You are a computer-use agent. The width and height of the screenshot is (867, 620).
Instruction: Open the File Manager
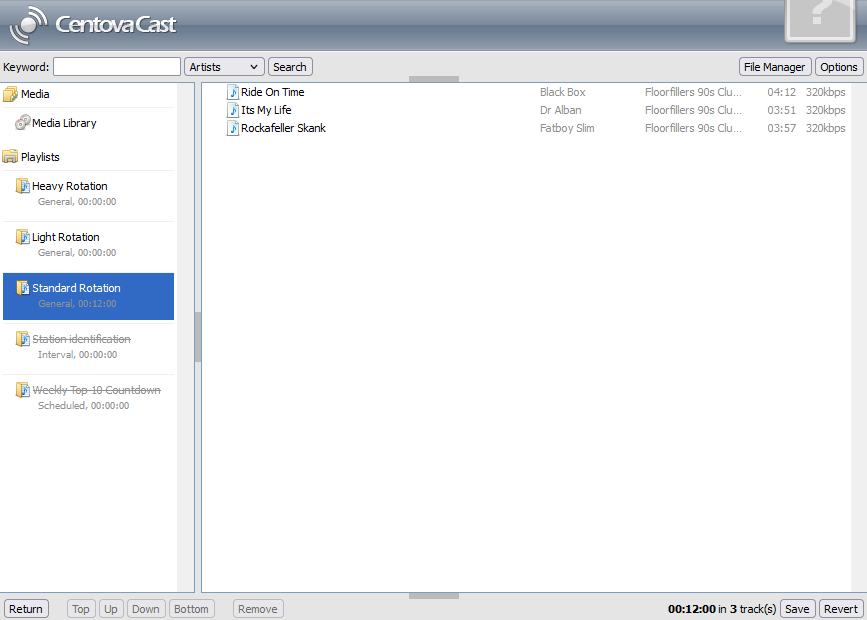click(775, 67)
